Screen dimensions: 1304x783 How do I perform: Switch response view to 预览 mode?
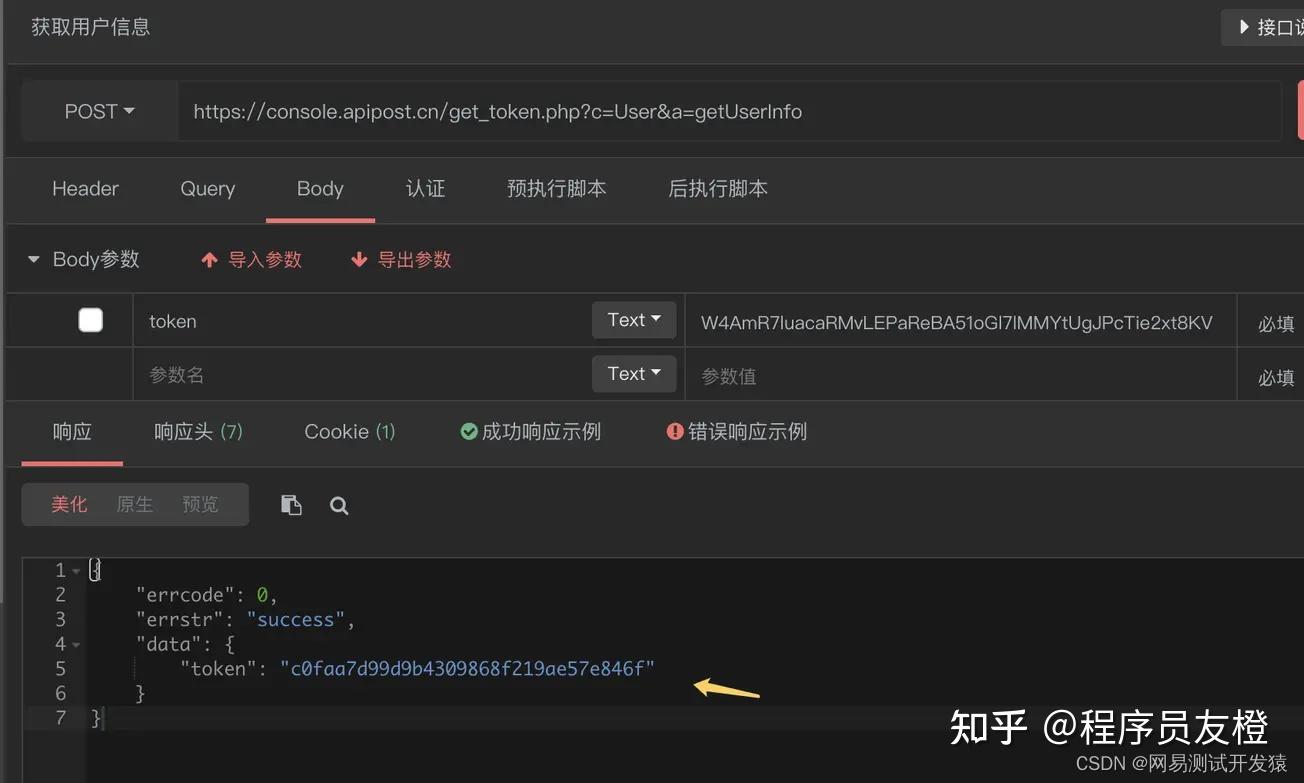pyautogui.click(x=199, y=504)
